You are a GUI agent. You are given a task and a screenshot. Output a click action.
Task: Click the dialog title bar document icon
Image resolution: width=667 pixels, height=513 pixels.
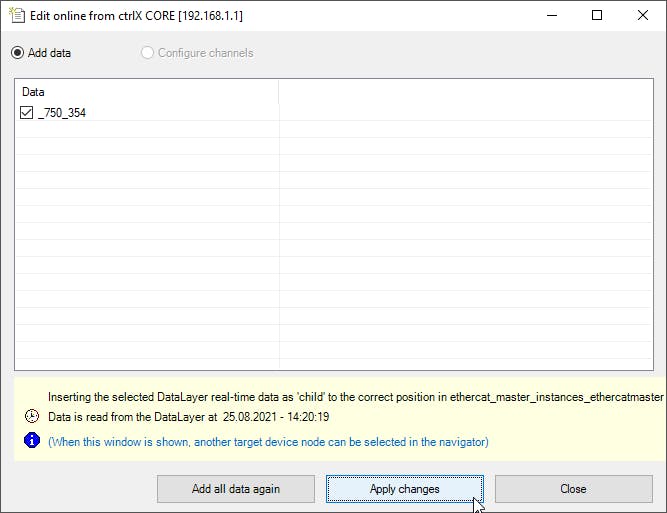tap(17, 15)
